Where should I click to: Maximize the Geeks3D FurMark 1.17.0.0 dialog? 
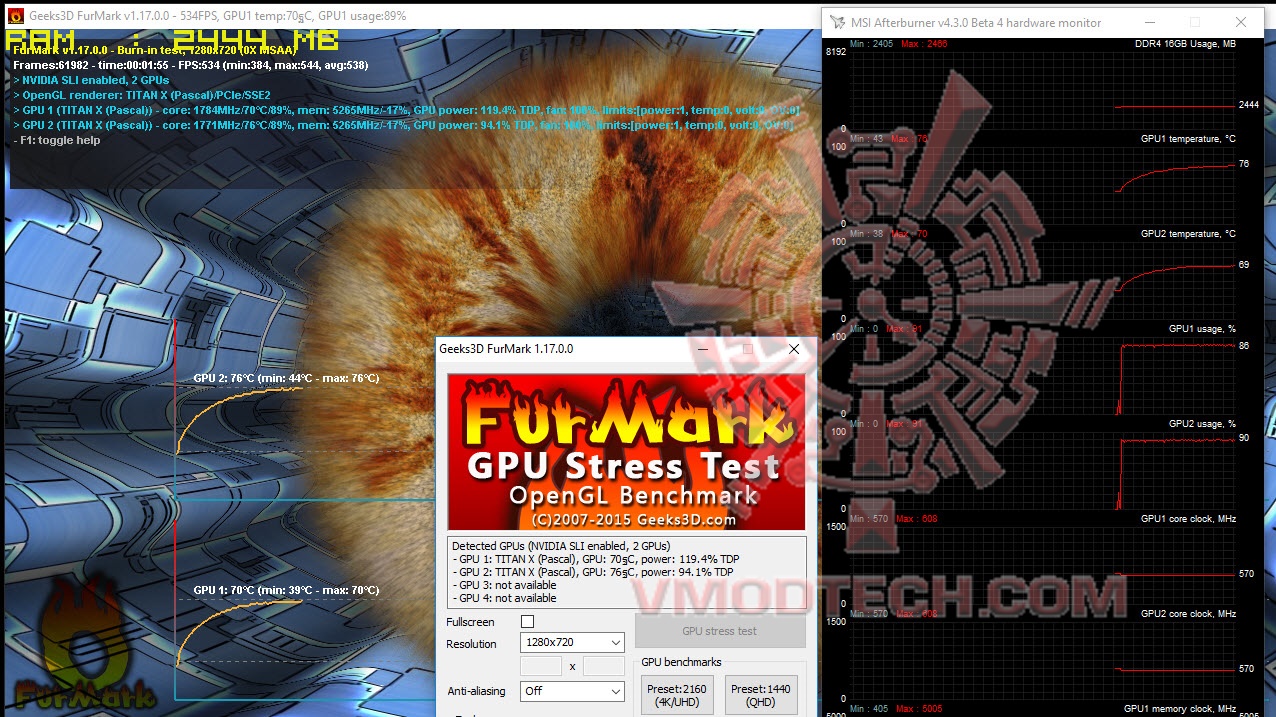(x=747, y=349)
